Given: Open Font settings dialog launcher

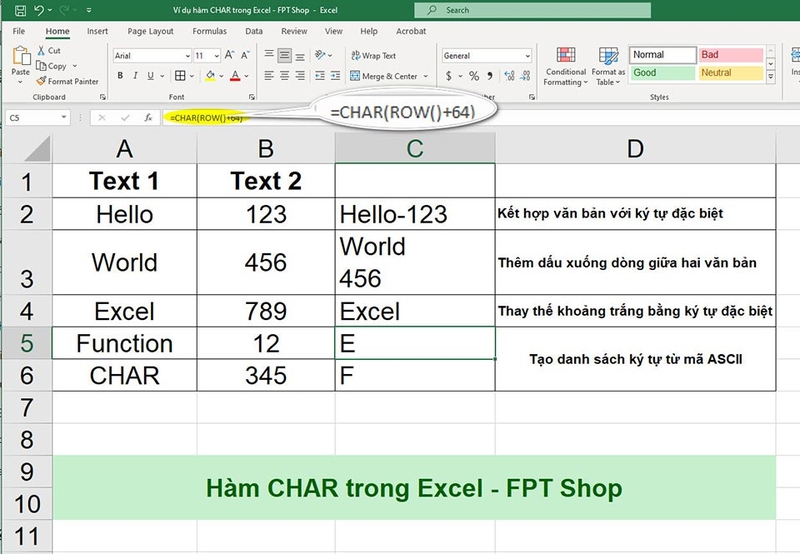Looking at the screenshot, I should pyautogui.click(x=252, y=96).
